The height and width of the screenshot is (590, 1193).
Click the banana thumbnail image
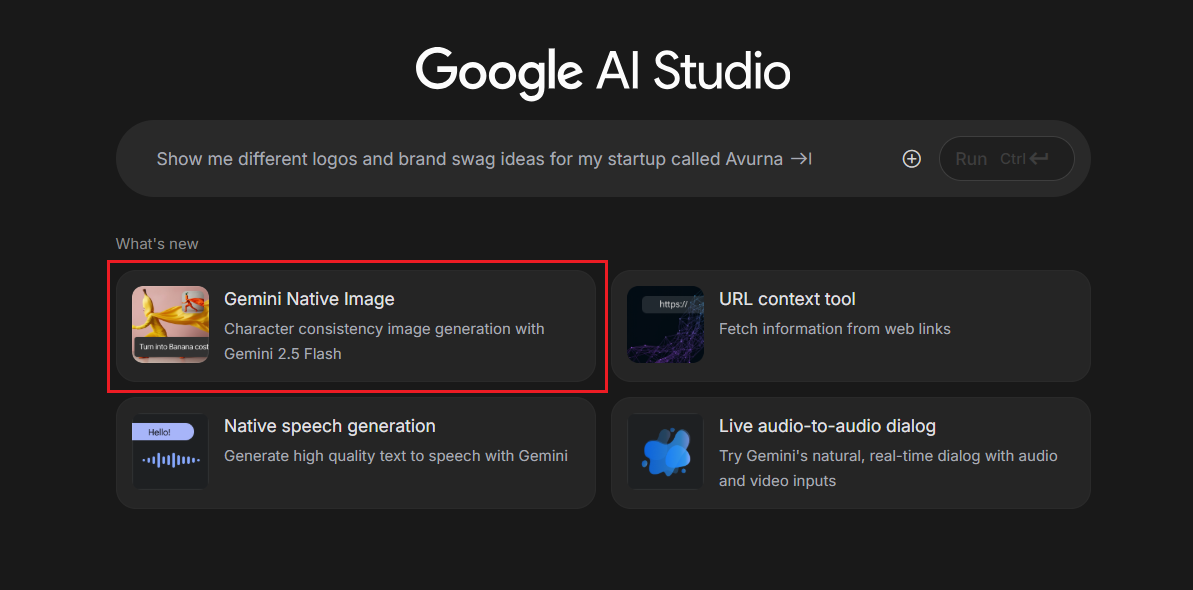coord(170,324)
